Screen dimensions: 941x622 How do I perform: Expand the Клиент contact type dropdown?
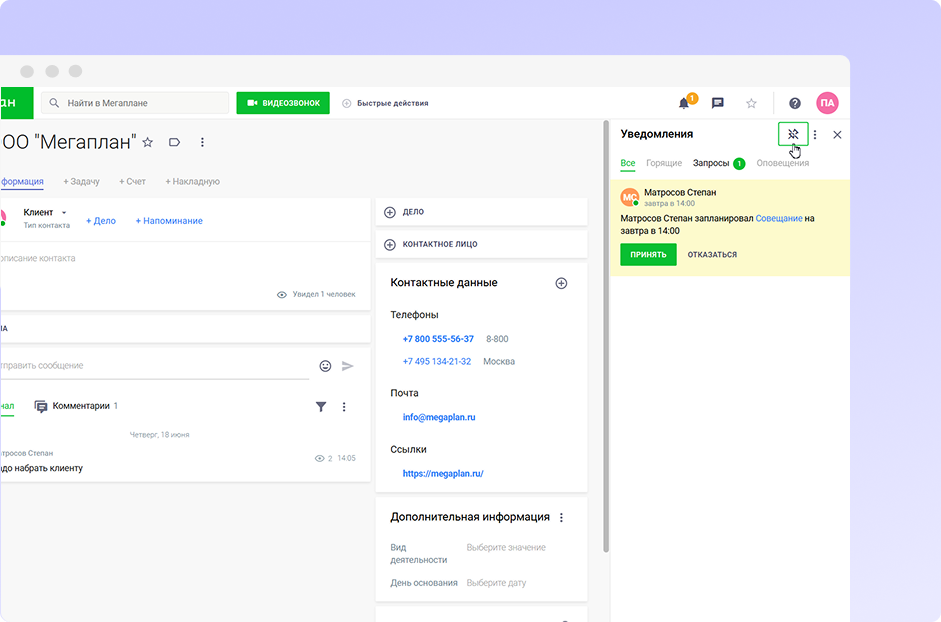click(x=45, y=212)
